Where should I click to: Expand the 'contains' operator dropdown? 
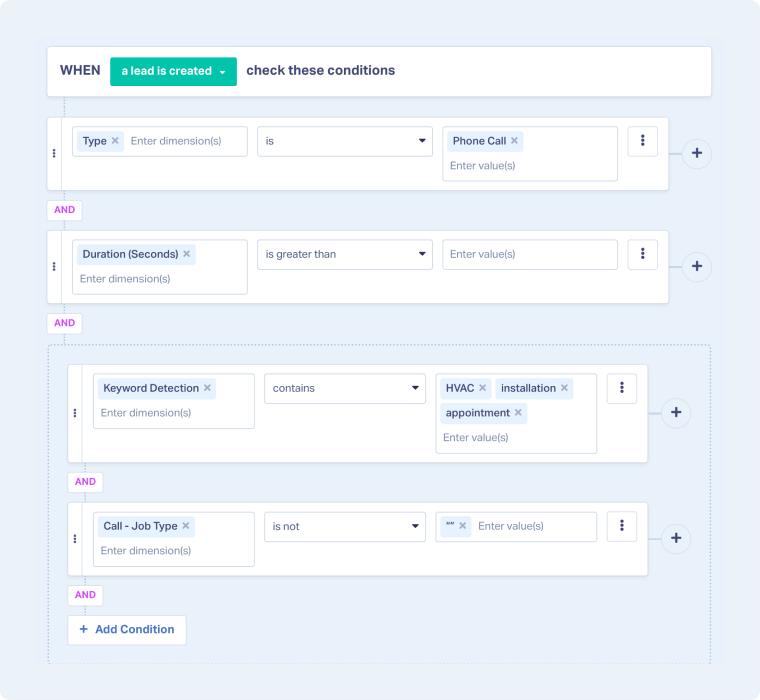(344, 388)
